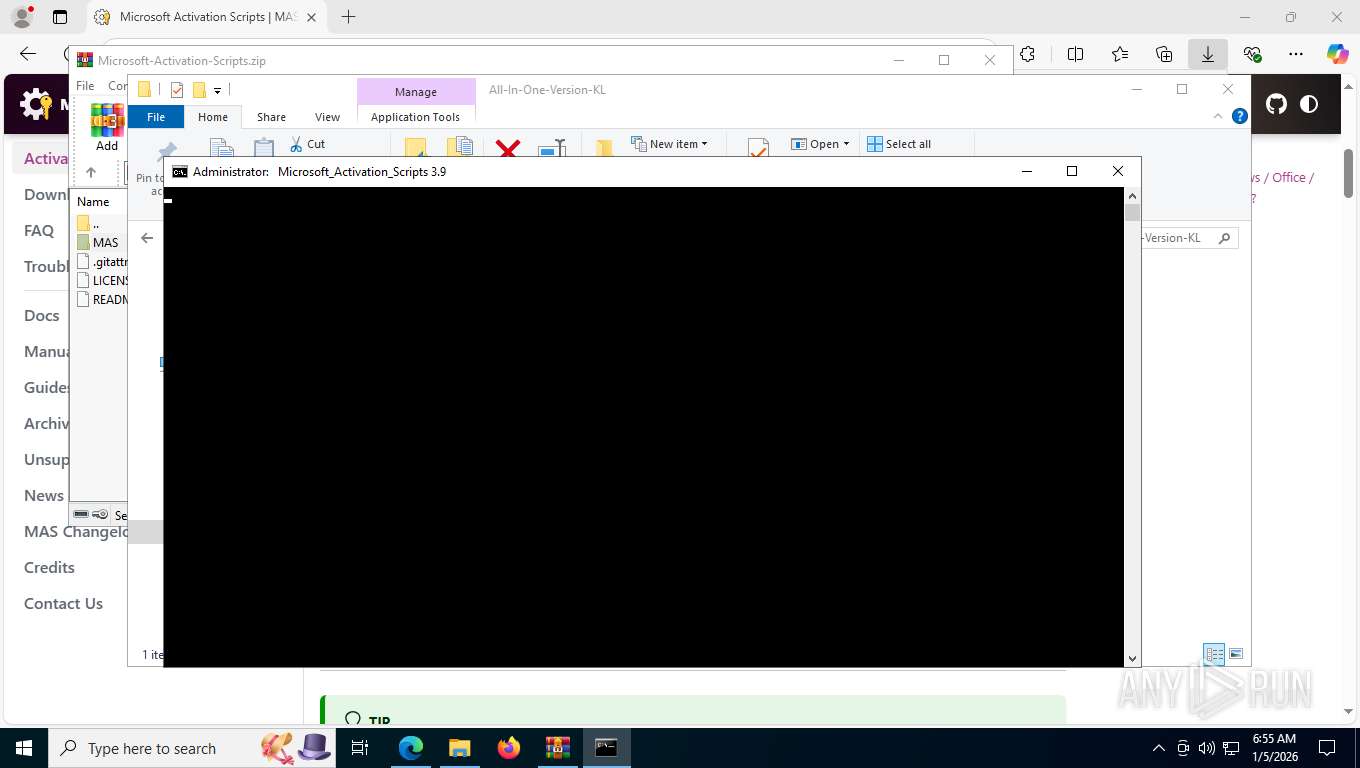
Task: Open News link in website sidebar
Action: (x=44, y=495)
